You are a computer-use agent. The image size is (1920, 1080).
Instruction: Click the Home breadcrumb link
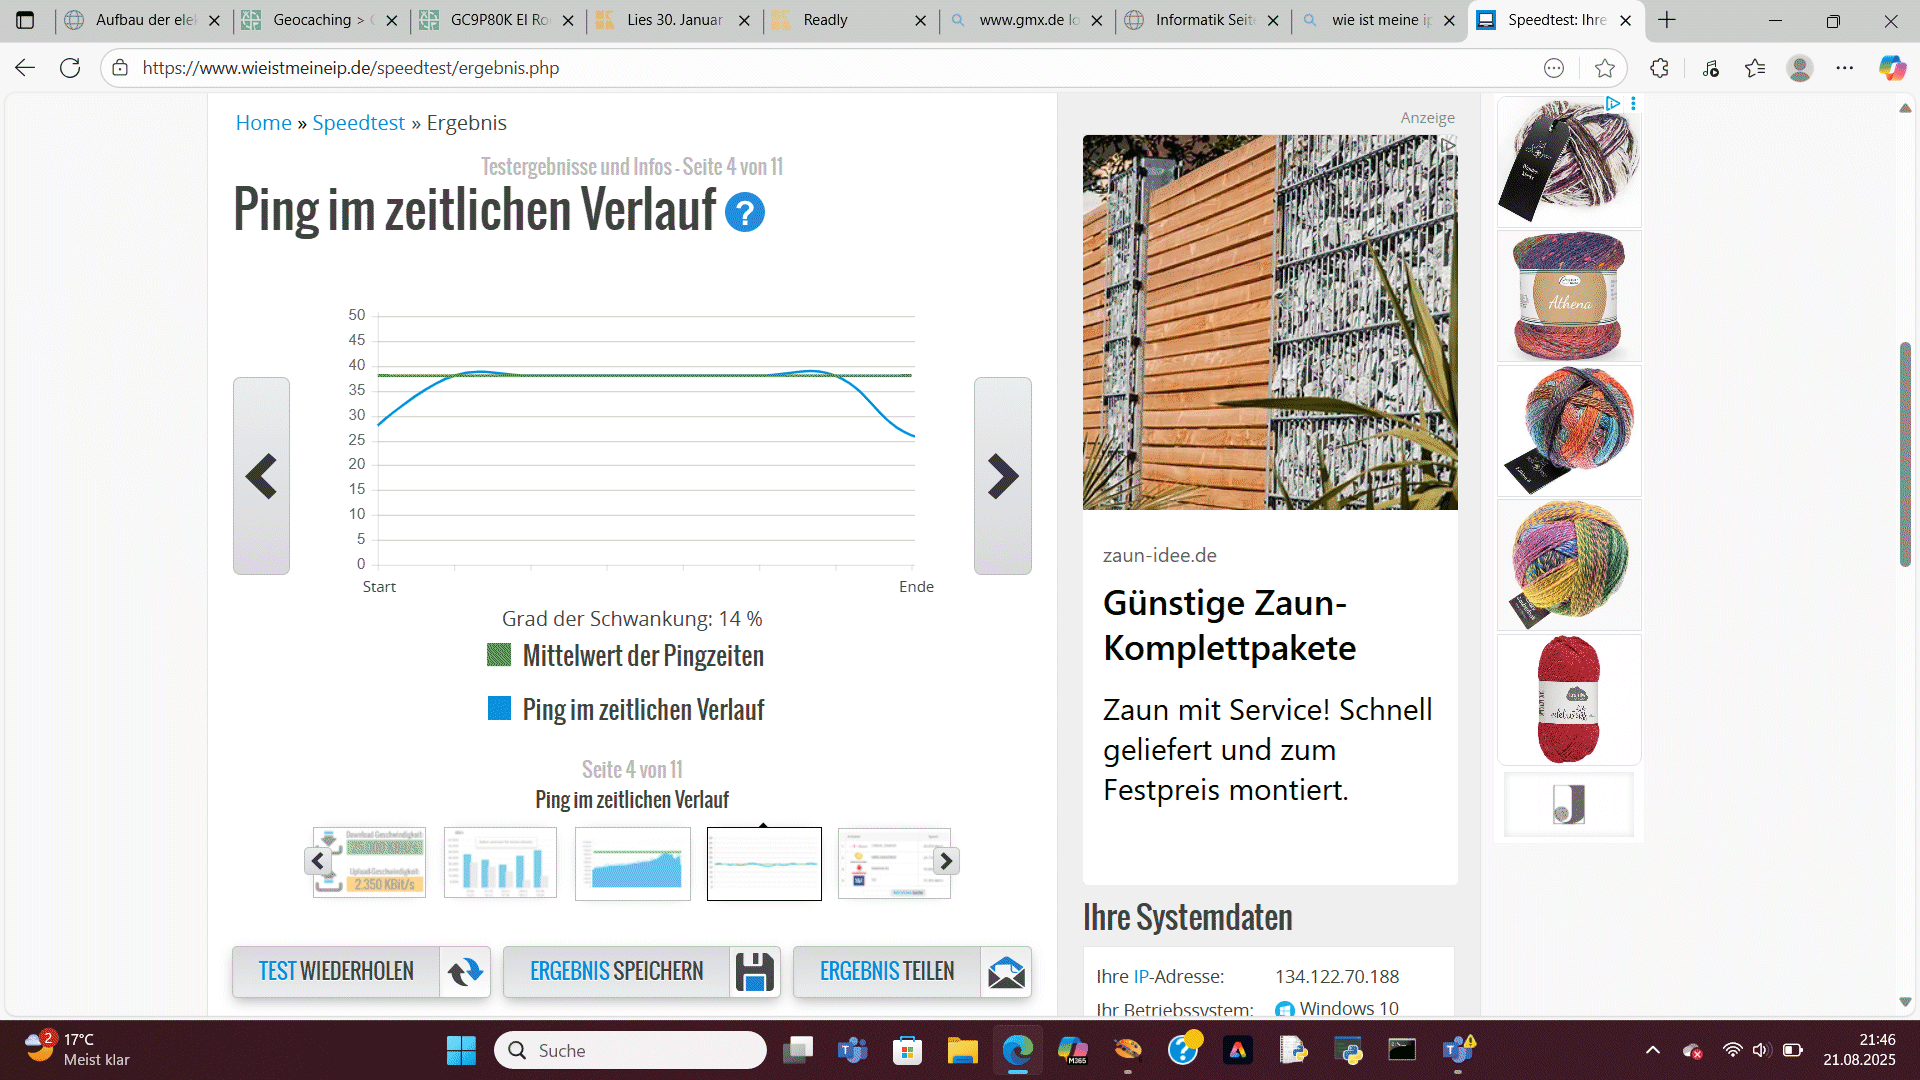263,123
